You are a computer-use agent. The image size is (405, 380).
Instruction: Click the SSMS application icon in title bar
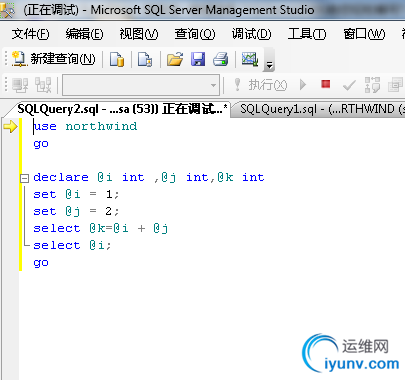(7, 9)
